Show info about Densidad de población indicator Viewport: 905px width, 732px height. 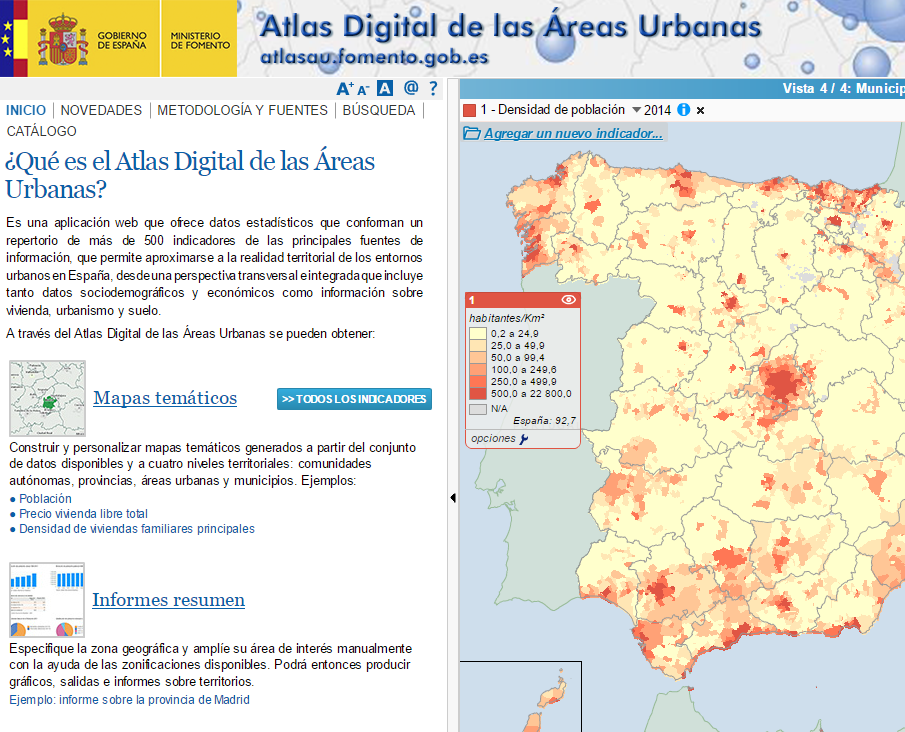point(683,110)
